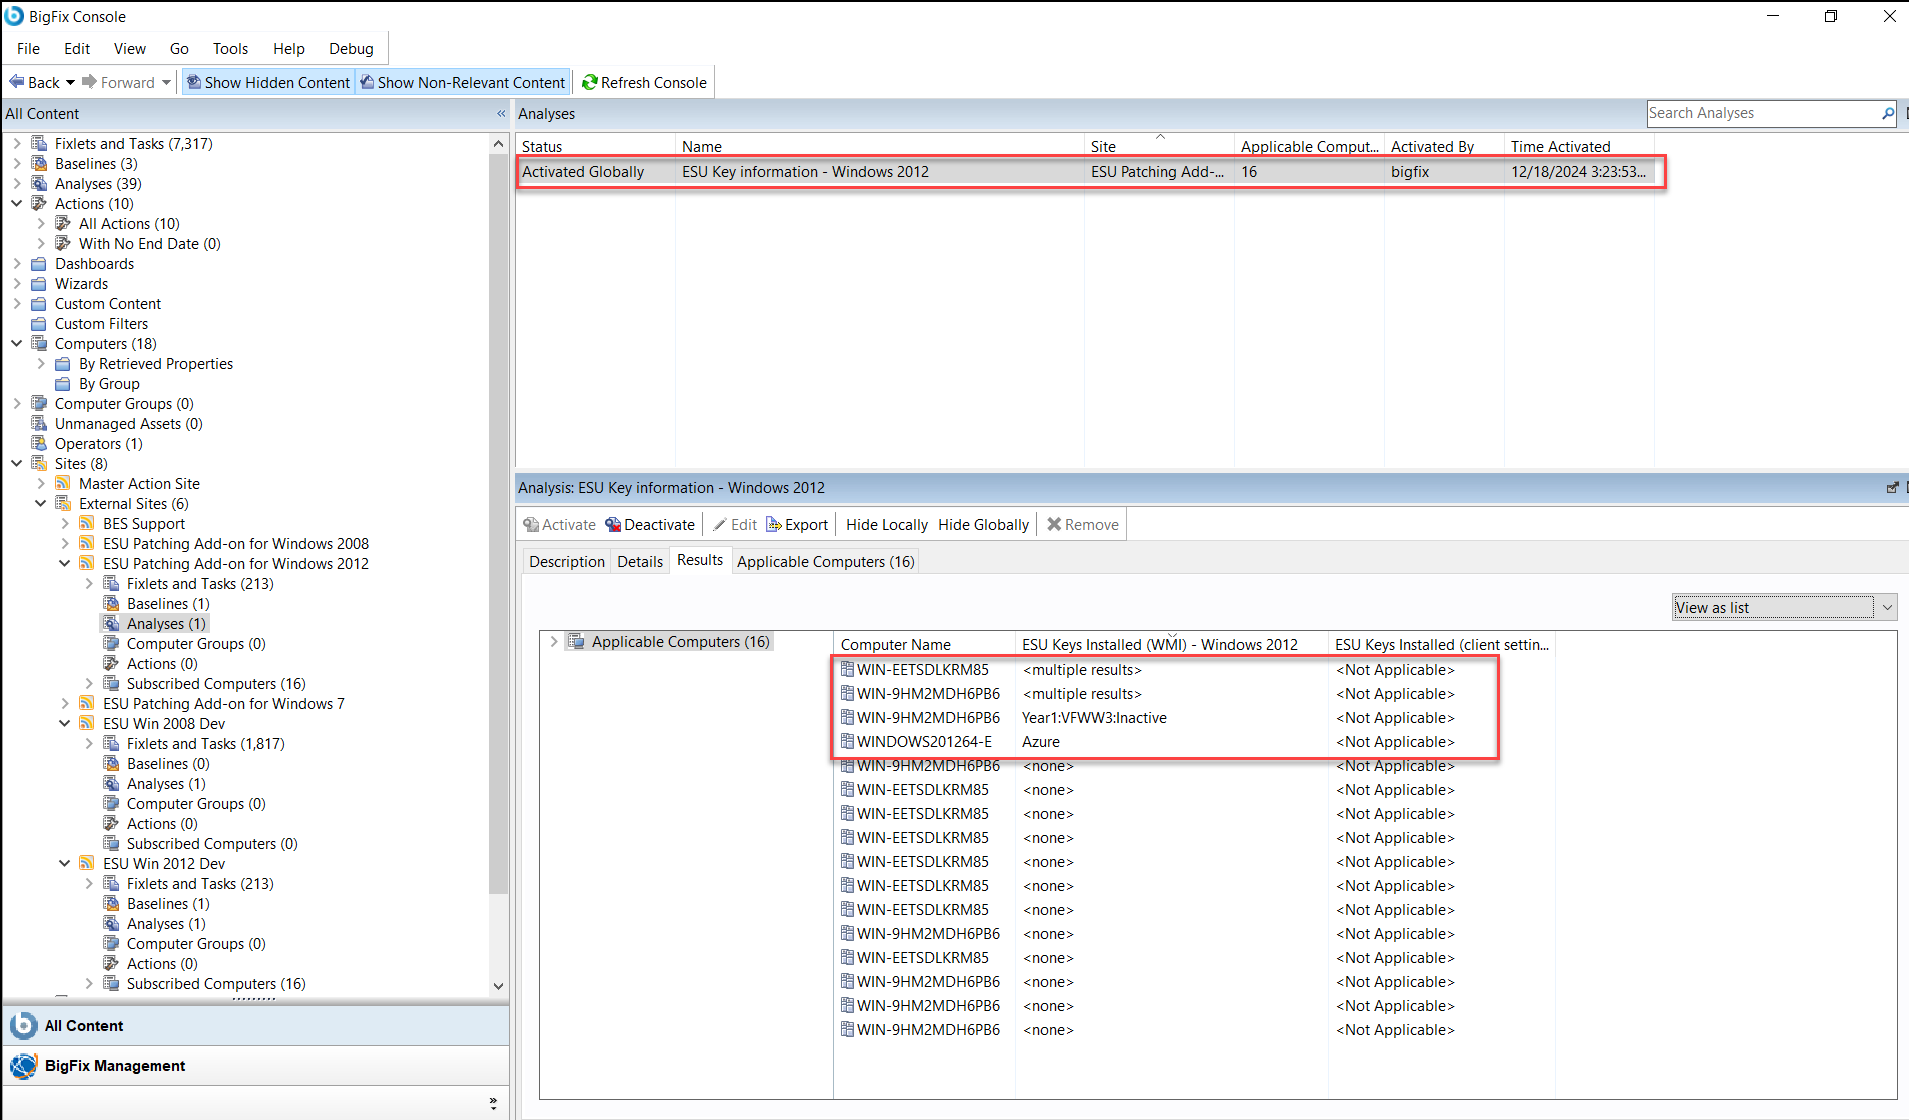Image resolution: width=1909 pixels, height=1120 pixels.
Task: Select ESU Patching Add-on for Windows 7
Action: [x=224, y=704]
